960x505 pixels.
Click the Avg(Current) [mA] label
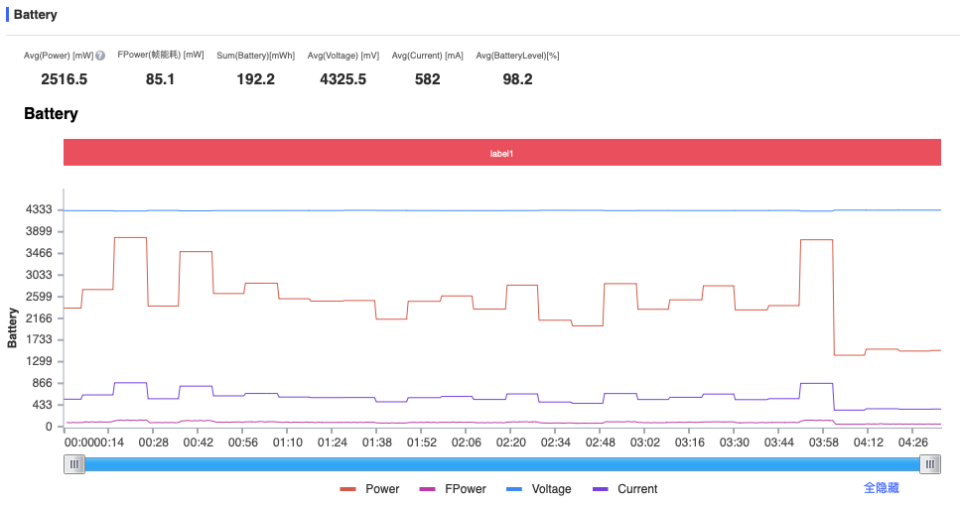(427, 56)
